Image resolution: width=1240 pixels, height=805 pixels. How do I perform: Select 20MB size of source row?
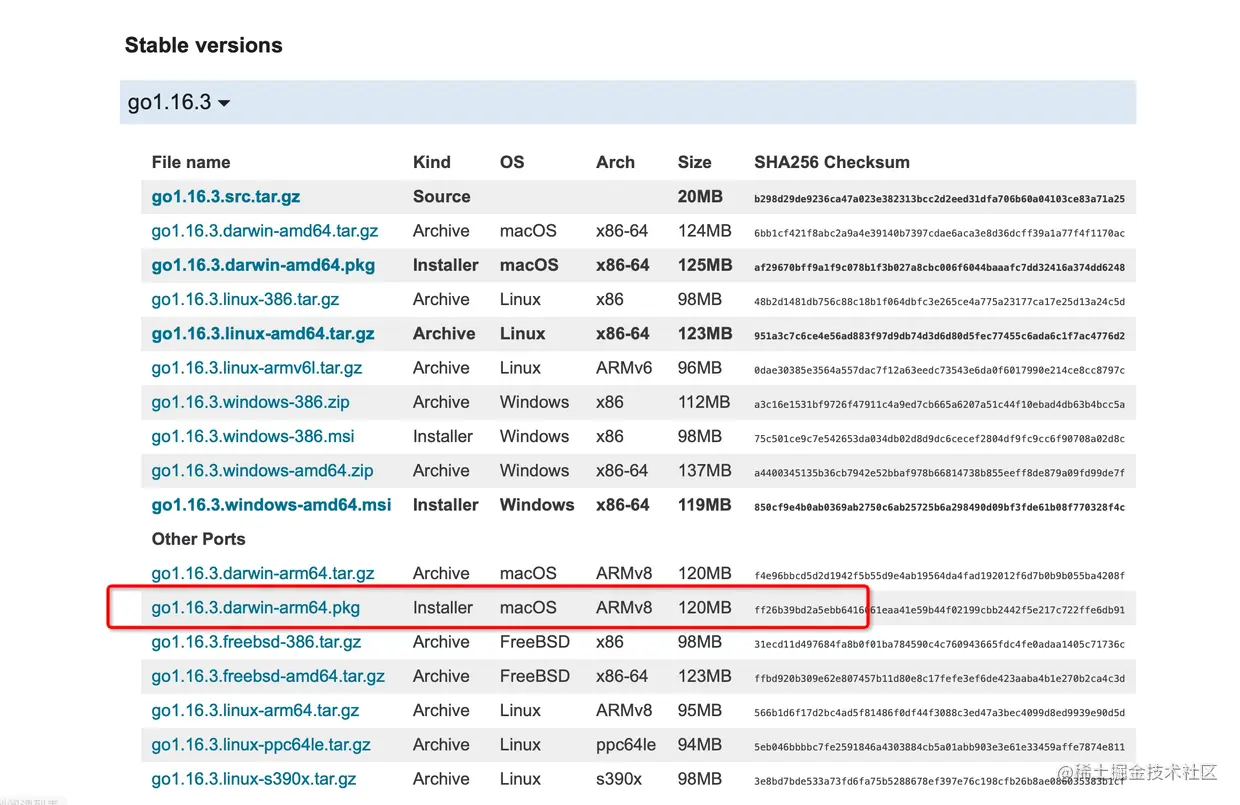pos(700,197)
